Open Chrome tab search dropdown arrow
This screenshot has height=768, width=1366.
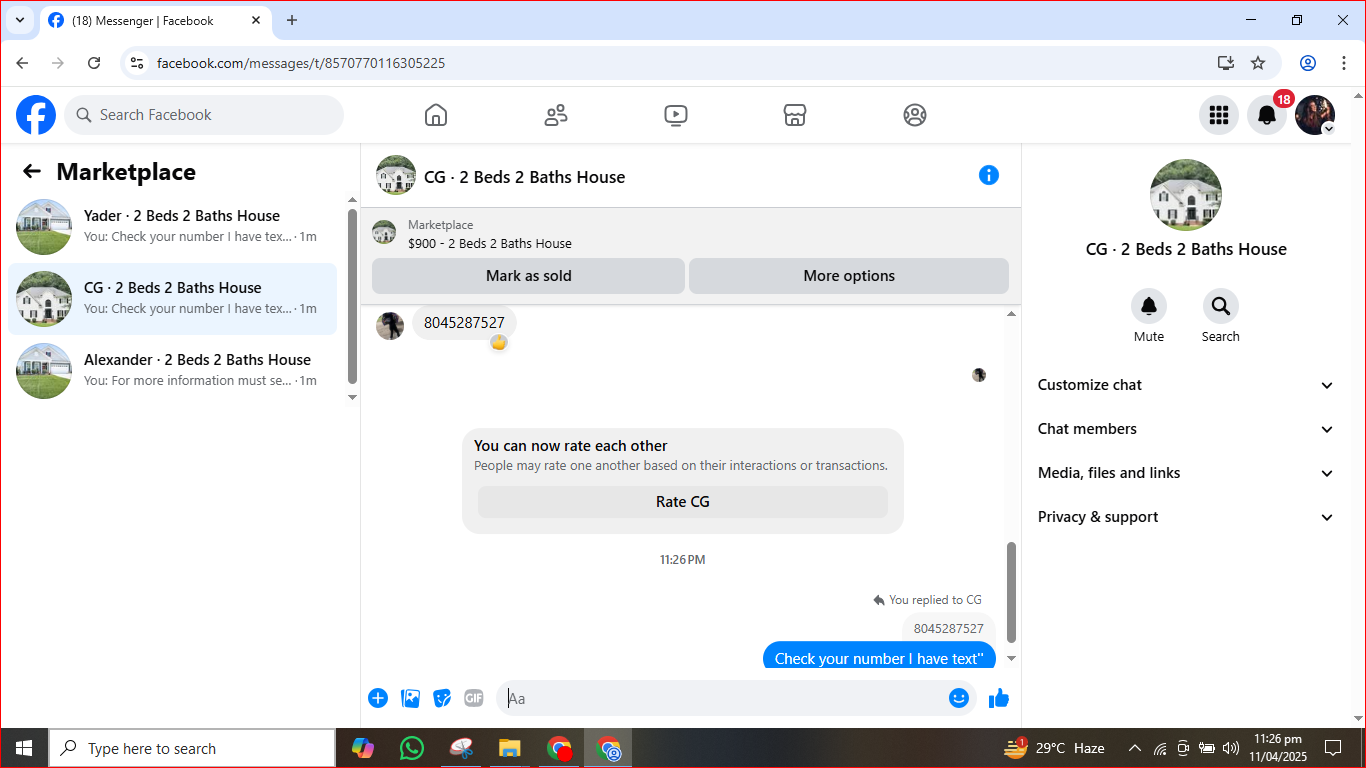coord(19,20)
